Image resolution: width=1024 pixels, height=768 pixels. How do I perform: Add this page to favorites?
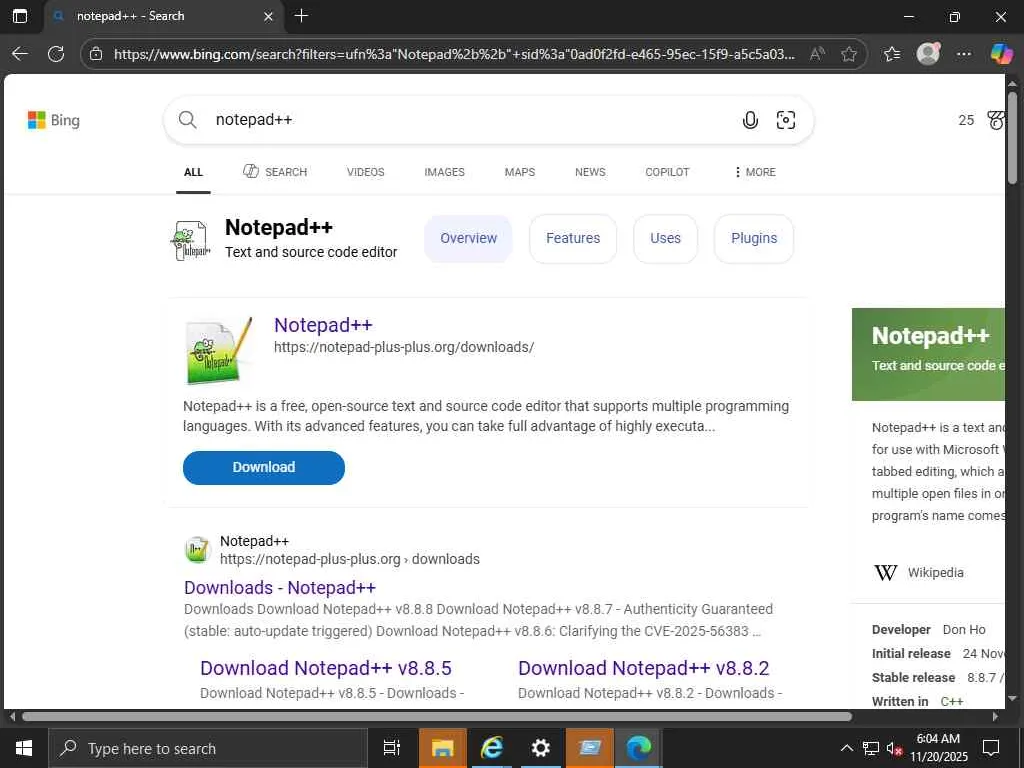tap(848, 54)
